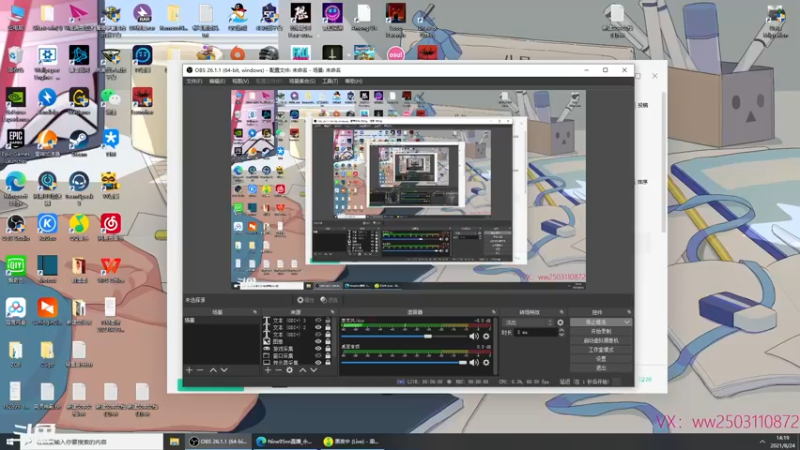This screenshot has height=450, width=800.
Task: Open Steam desktop shortcut
Action: click(x=79, y=143)
